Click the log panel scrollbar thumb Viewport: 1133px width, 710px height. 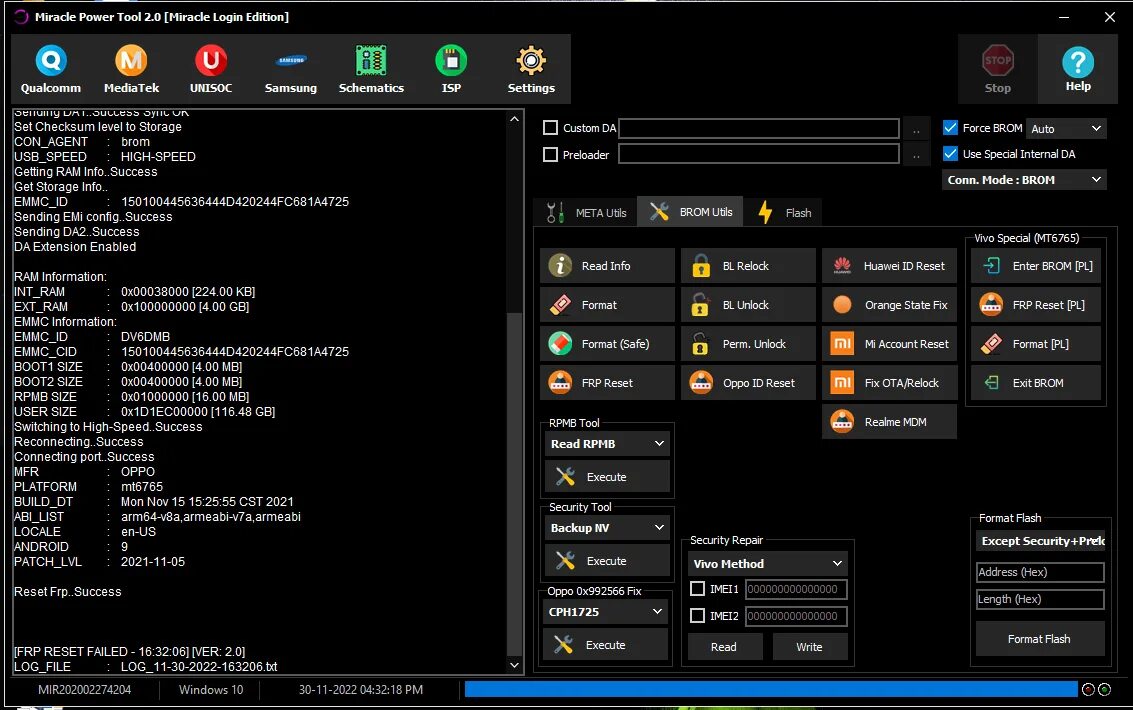(514, 484)
